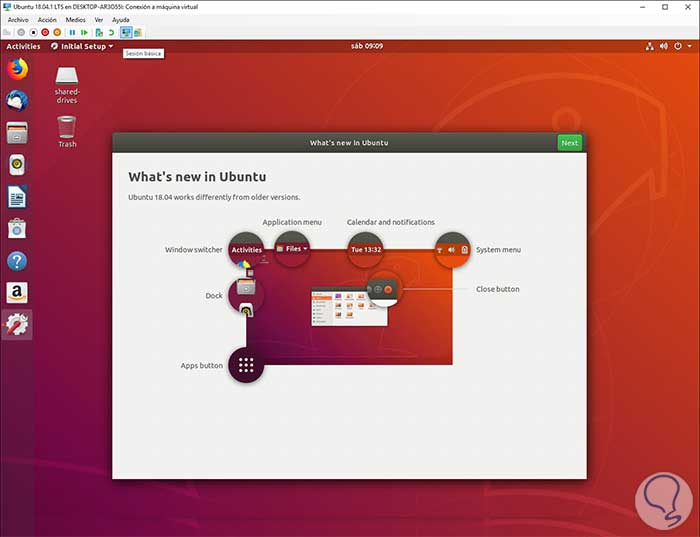Screen dimensions: 700x537
Task: Click the Turn Off black square toolbar icon
Action: click(x=33, y=32)
